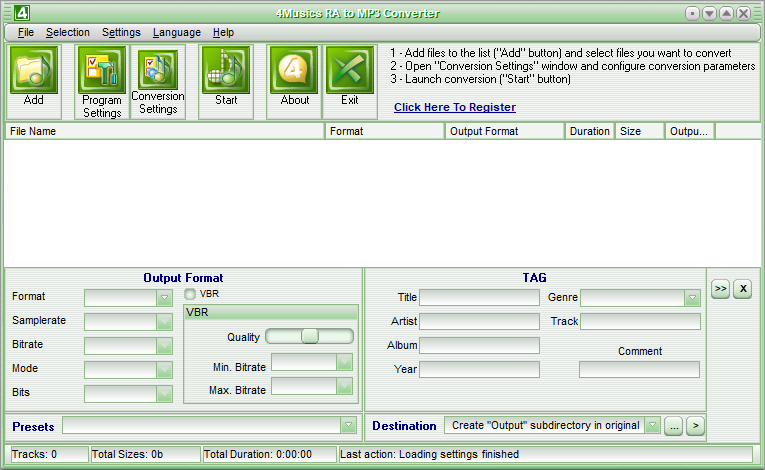This screenshot has height=470, width=765.
Task: Click the 'Tracks: 0' status bar entry
Action: point(48,454)
